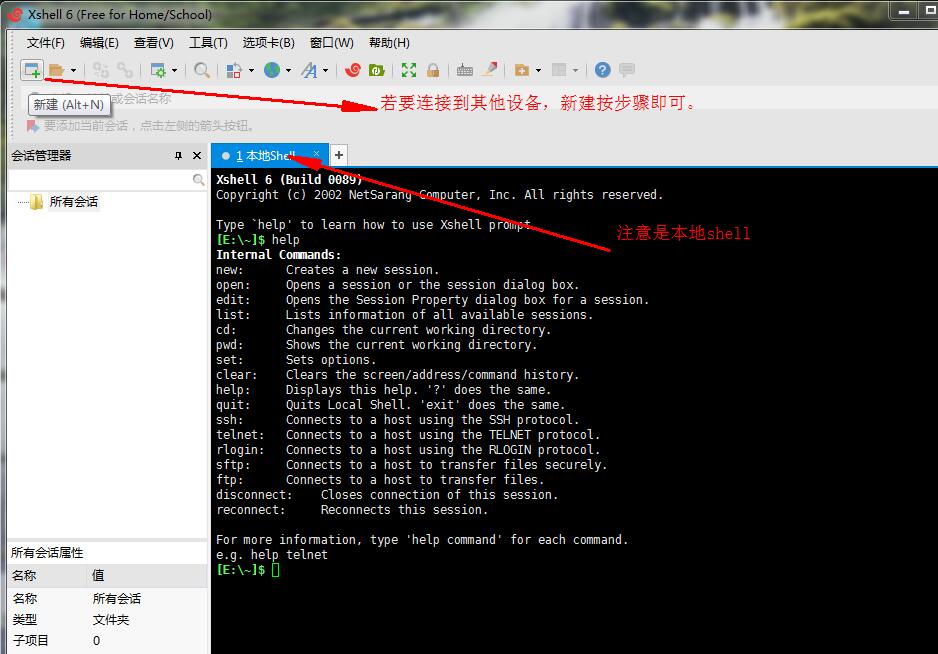Screen dimensions: 938x654
Task: Click the highlight pen toolbar icon
Action: click(490, 70)
